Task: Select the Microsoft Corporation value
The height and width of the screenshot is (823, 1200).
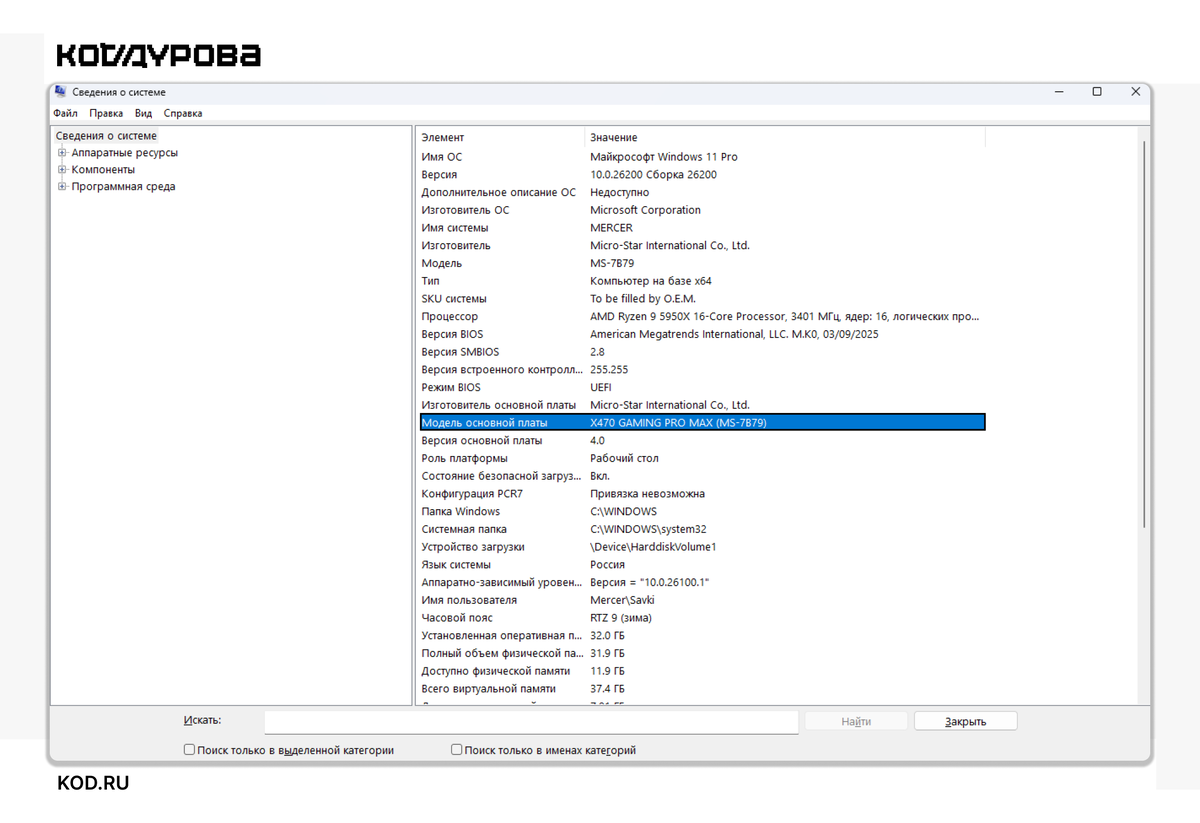Action: pyautogui.click(x=645, y=210)
